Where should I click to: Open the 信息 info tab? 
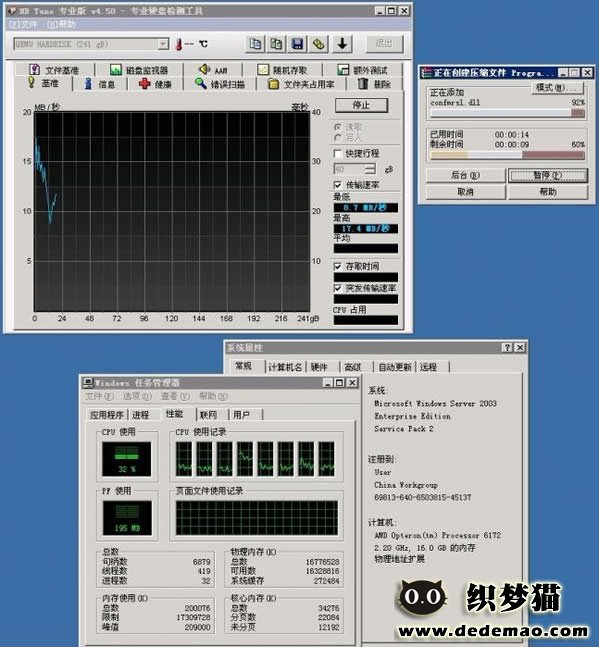coord(100,84)
